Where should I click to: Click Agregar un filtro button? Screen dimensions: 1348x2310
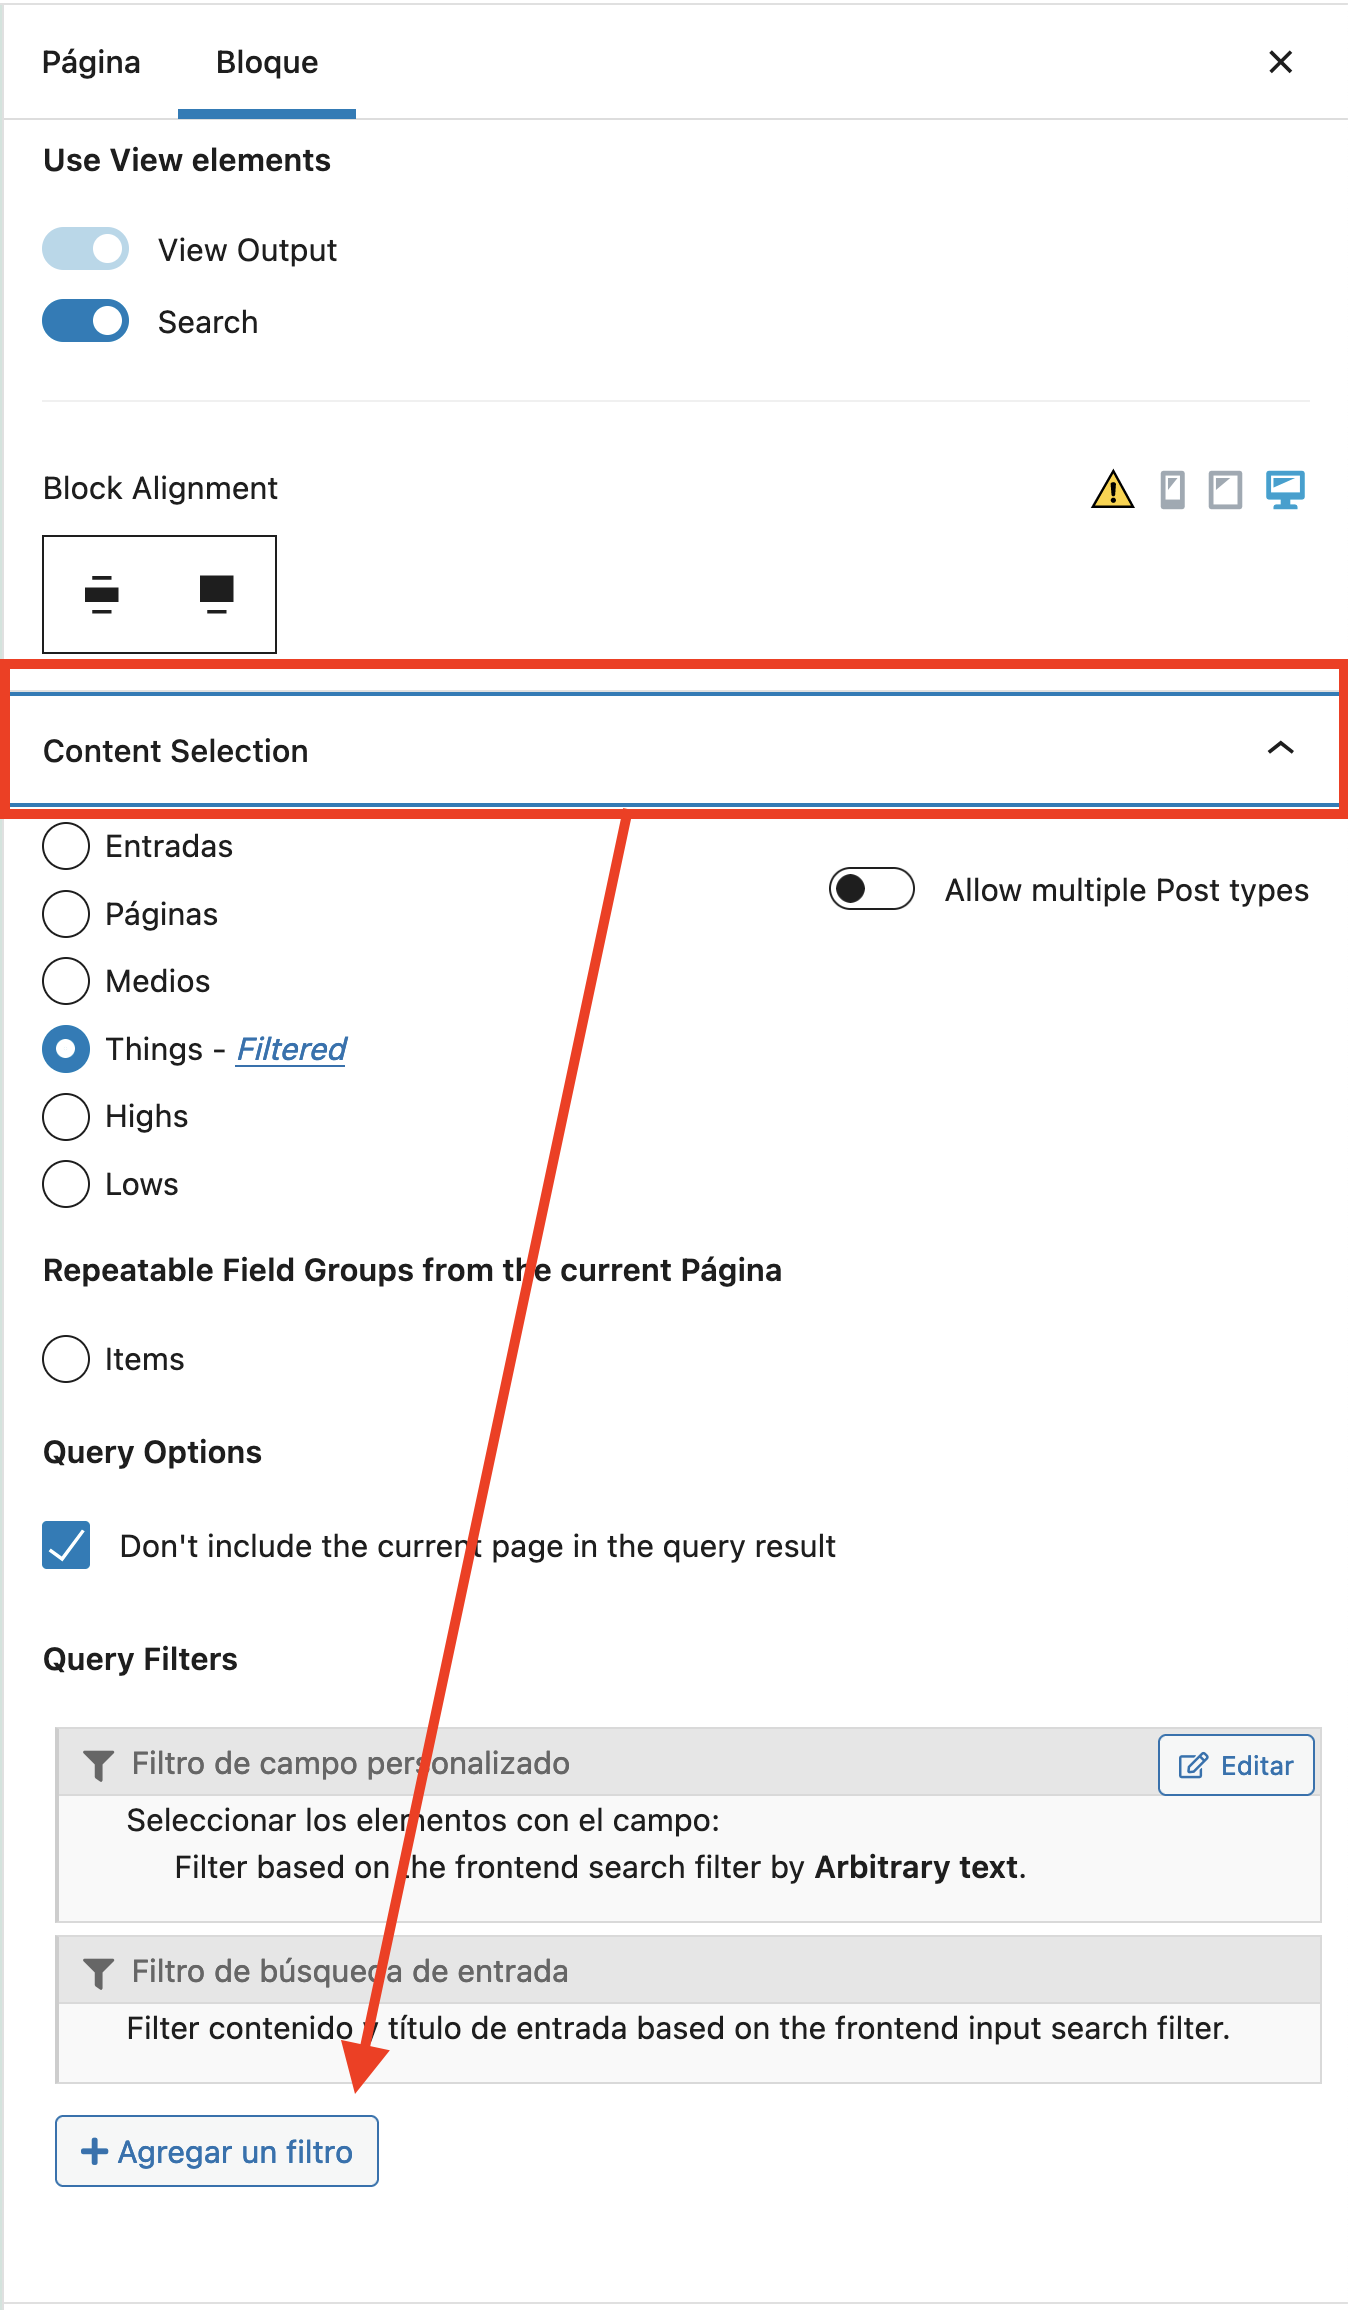(217, 2151)
